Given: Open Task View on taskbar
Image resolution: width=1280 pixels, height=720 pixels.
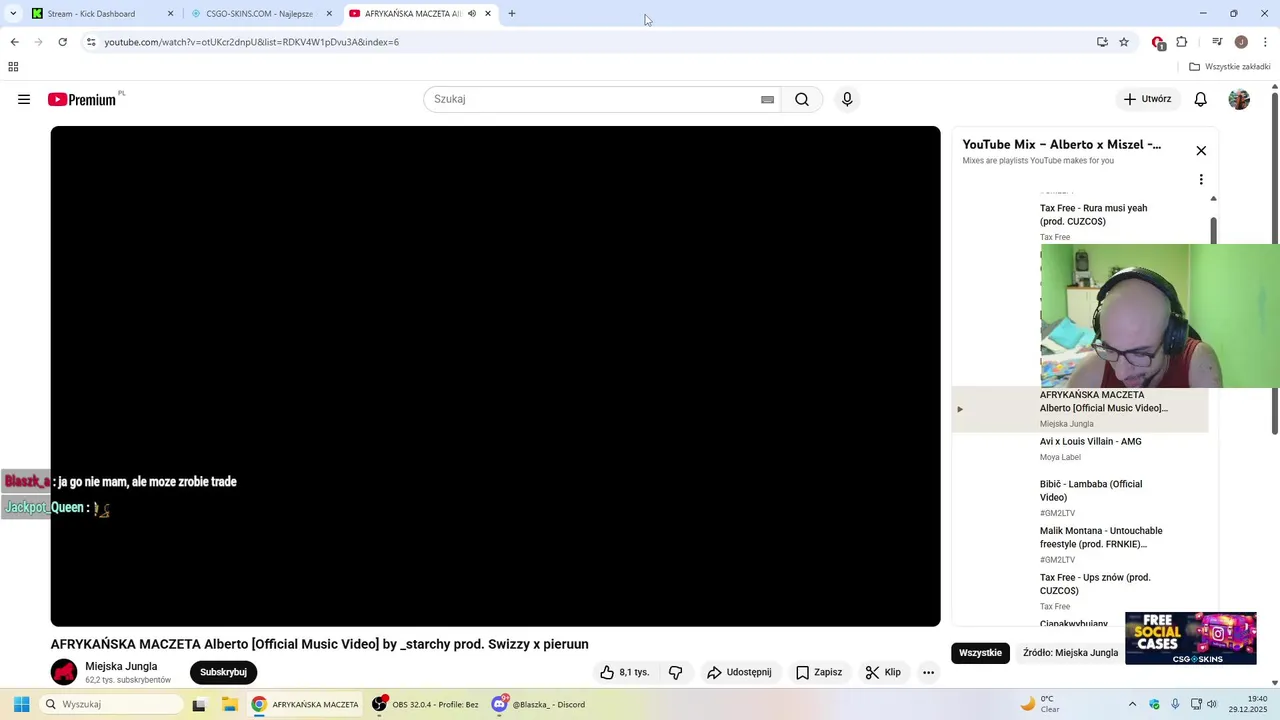Looking at the screenshot, I should click(199, 704).
